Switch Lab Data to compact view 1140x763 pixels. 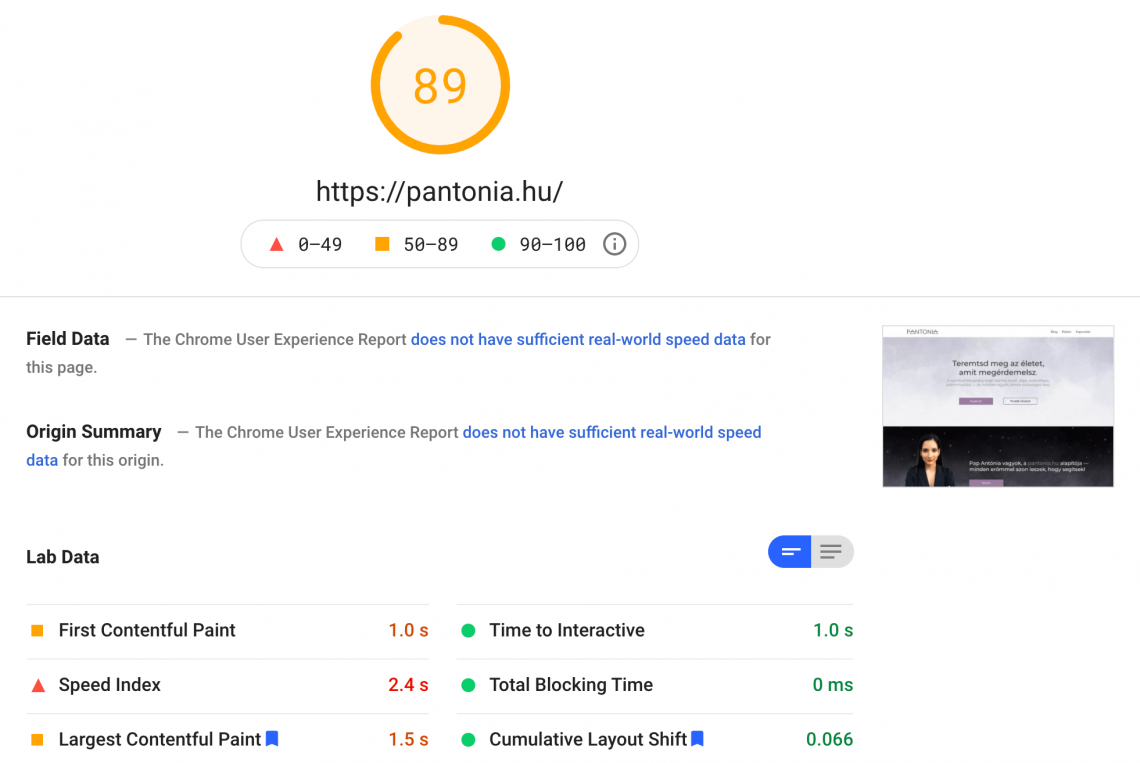[790, 551]
